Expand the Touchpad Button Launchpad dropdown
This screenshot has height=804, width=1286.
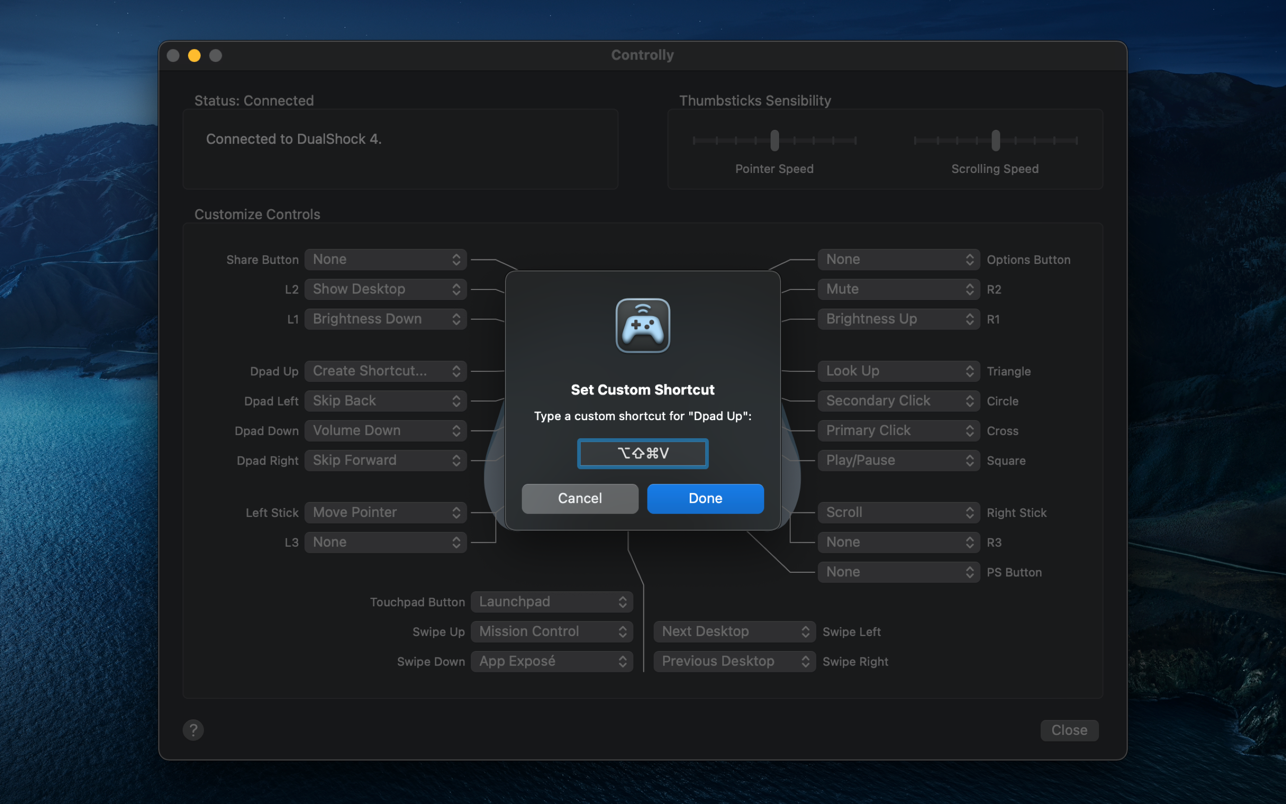[552, 602]
